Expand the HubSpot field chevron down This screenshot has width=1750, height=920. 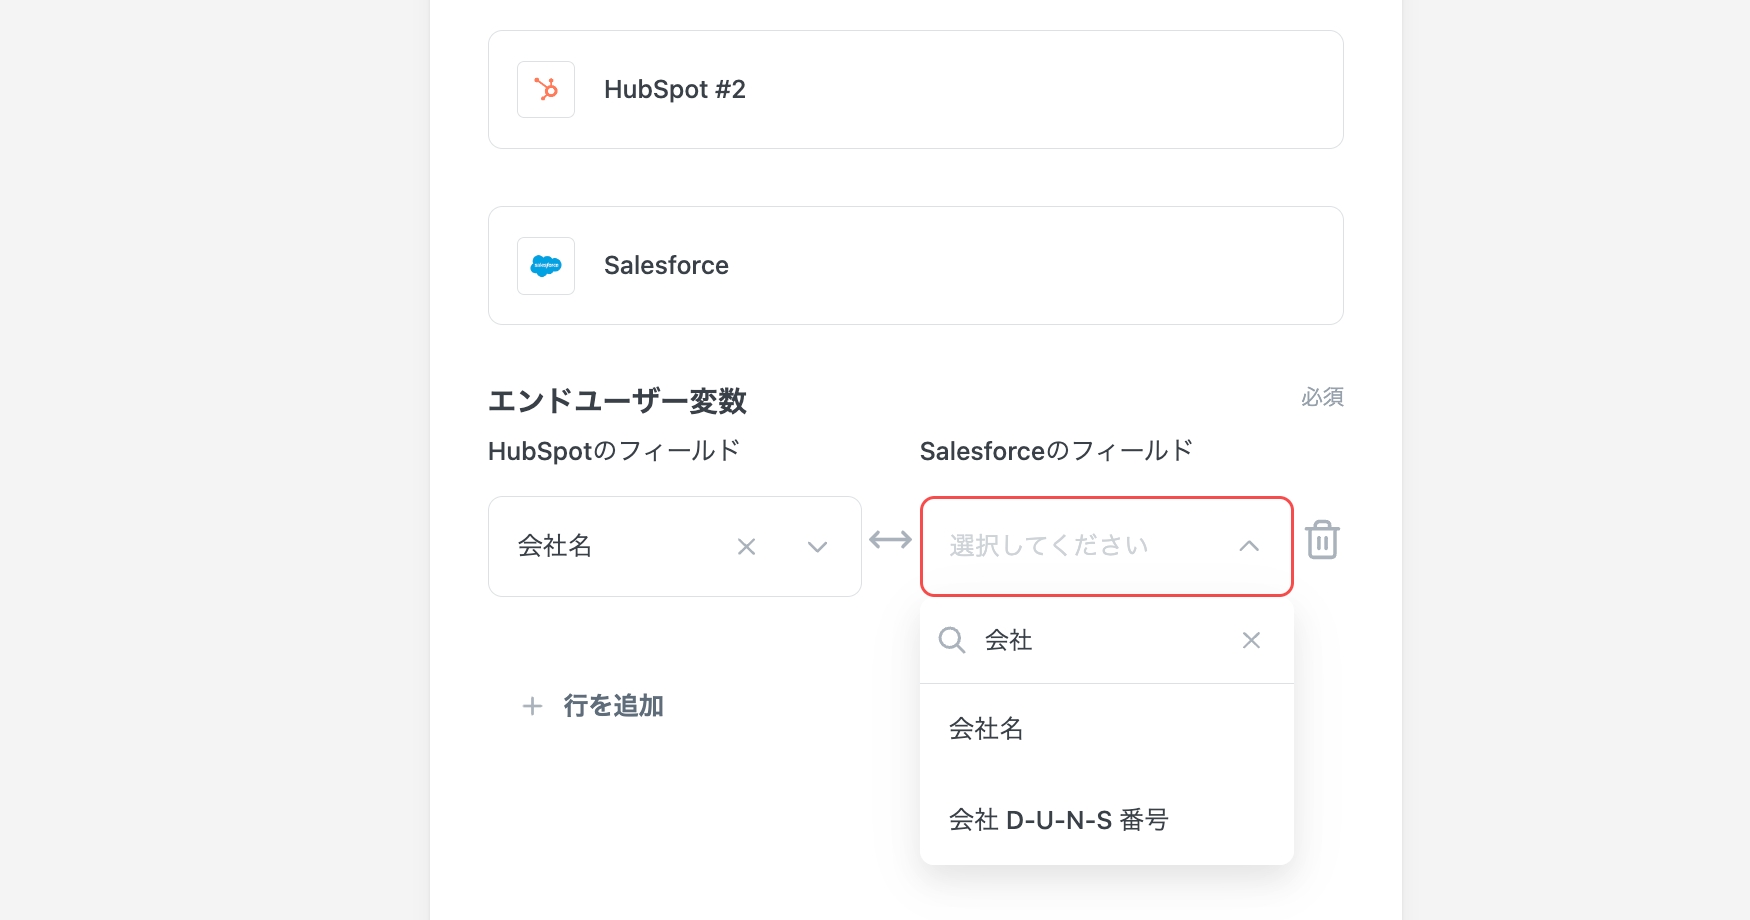tap(817, 547)
